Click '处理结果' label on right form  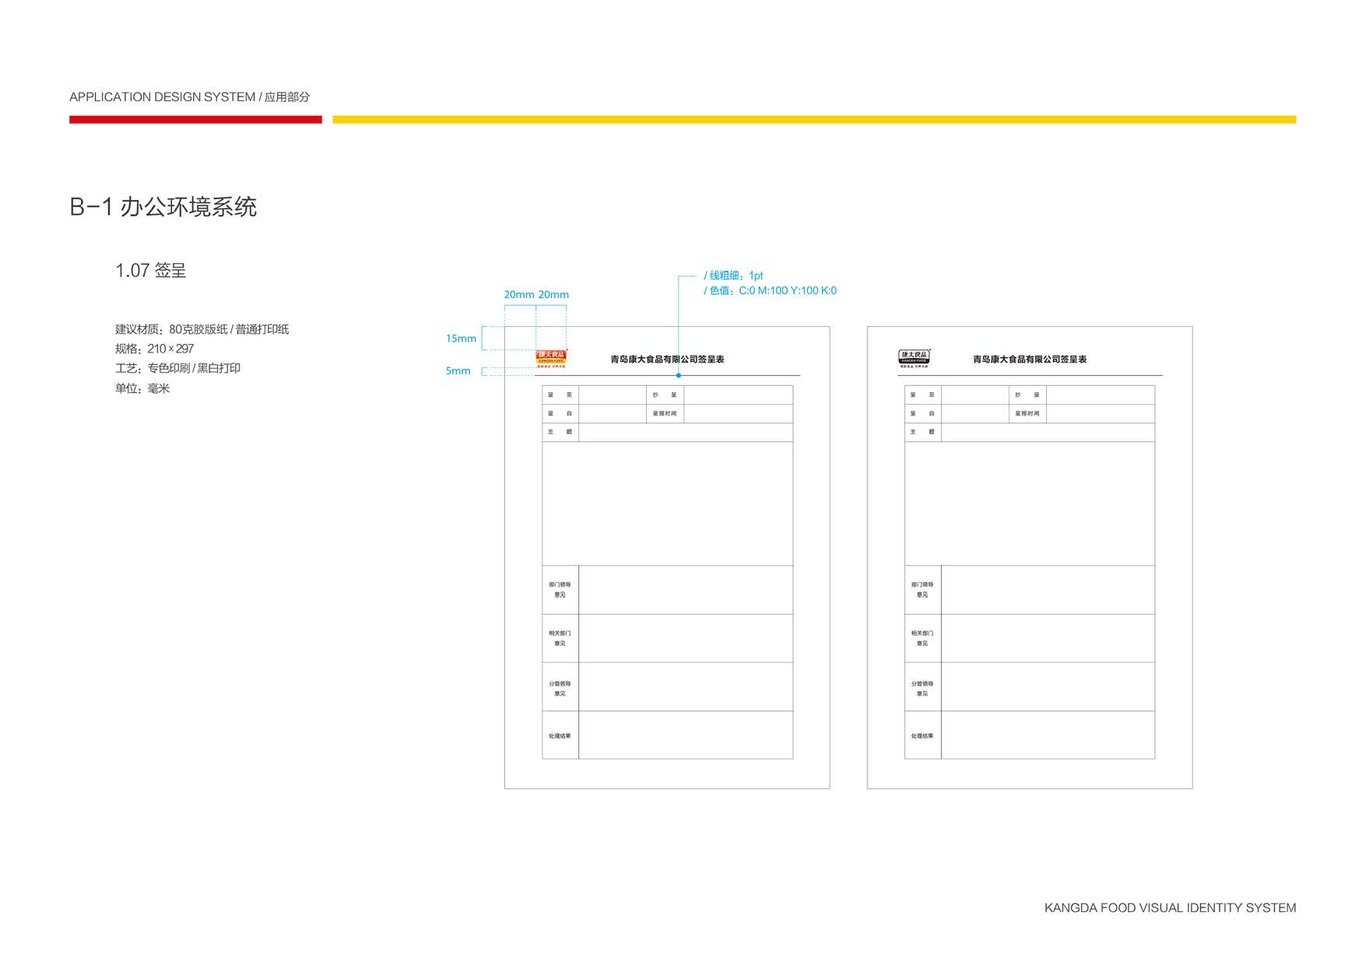pyautogui.click(x=922, y=736)
